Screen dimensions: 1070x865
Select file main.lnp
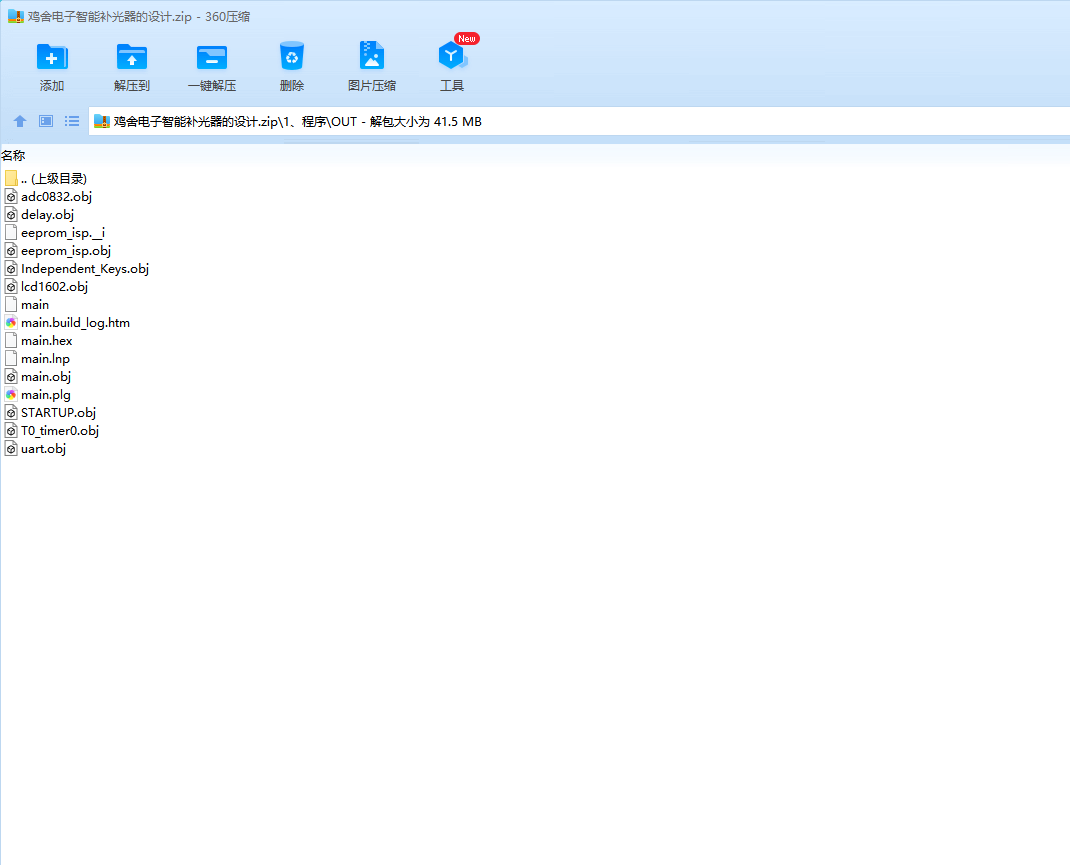coord(45,359)
